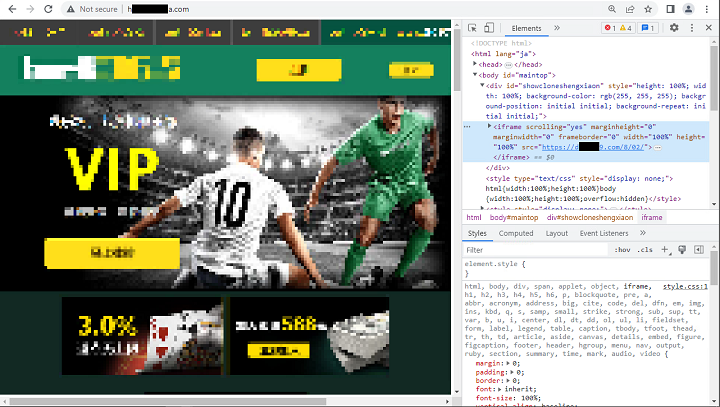720x407 pixels.
Task: Click yellow button in site header center
Action: tap(299, 70)
